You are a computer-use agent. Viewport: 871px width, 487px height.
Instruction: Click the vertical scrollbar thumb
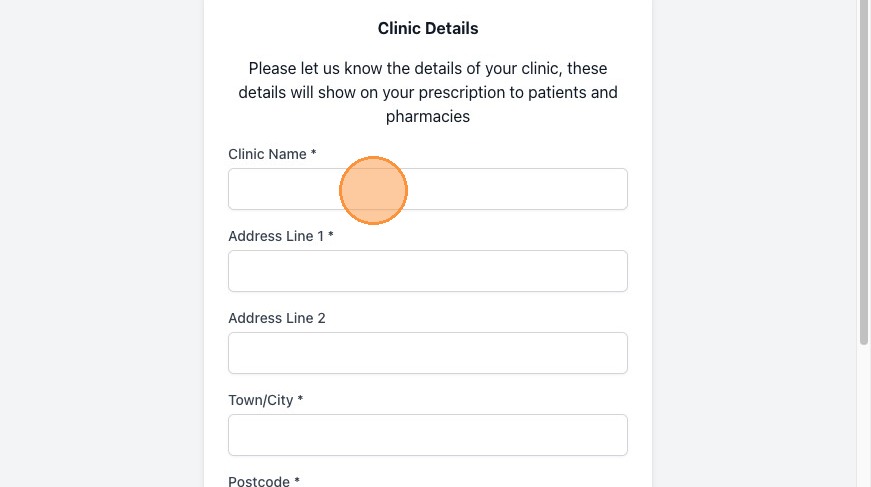coord(864,172)
